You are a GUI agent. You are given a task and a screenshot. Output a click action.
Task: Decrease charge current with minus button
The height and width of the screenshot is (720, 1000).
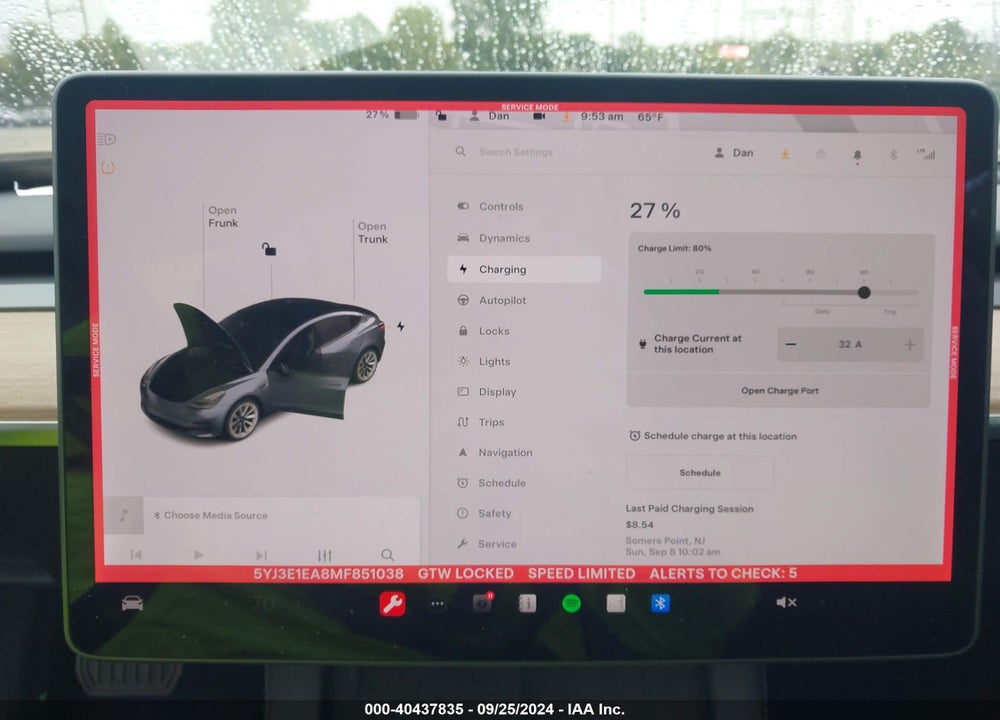[791, 344]
